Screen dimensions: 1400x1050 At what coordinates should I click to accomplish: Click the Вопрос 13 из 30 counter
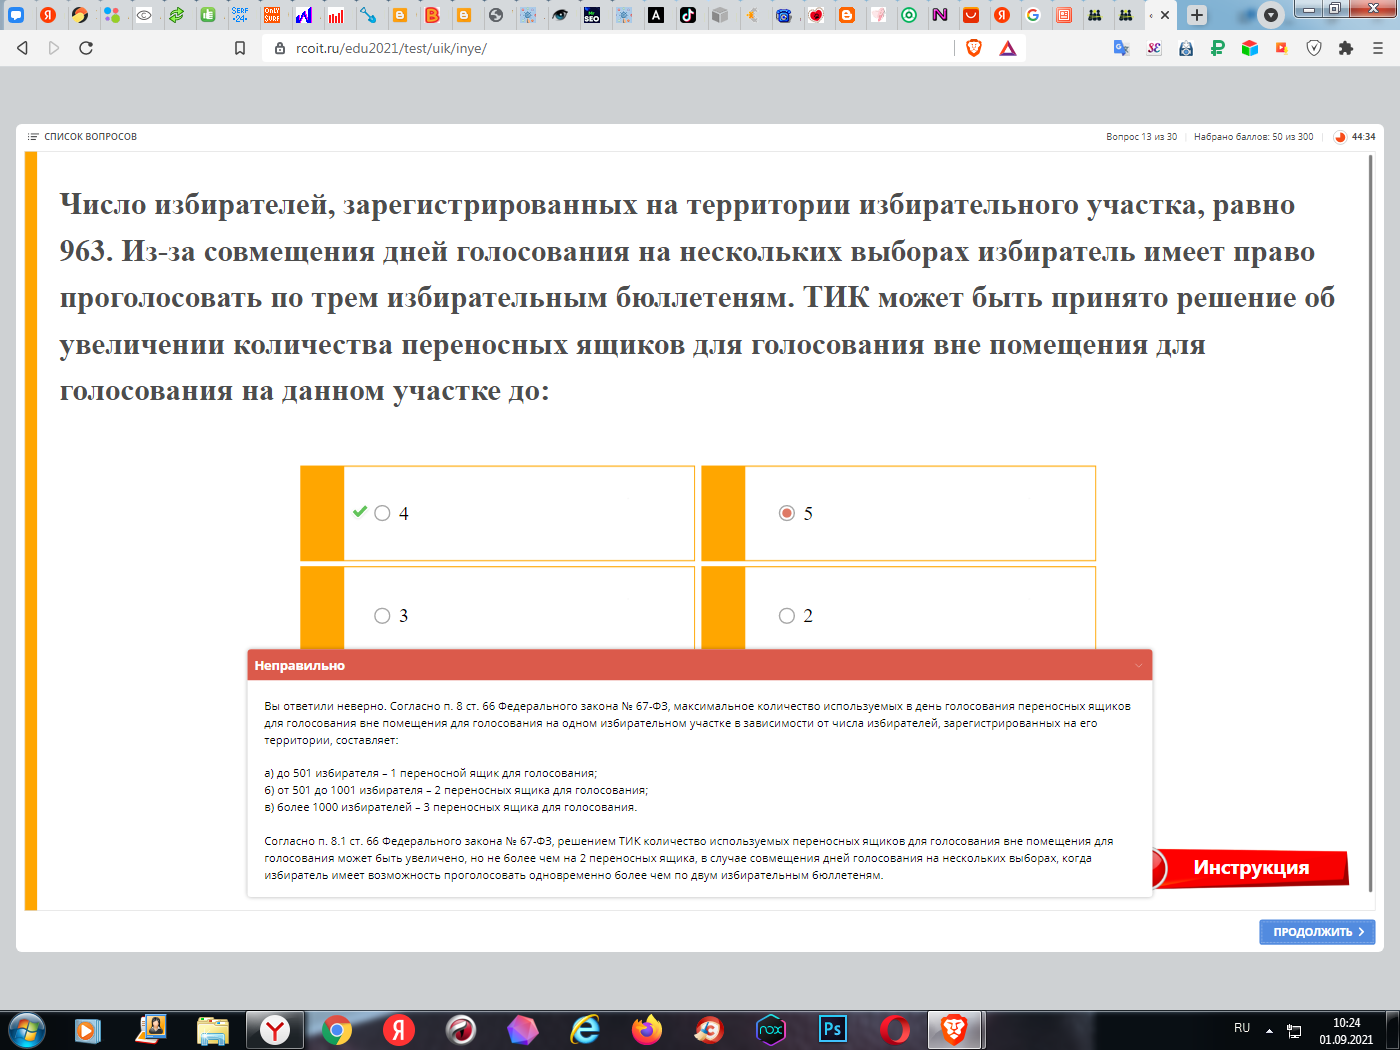[x=1141, y=137]
